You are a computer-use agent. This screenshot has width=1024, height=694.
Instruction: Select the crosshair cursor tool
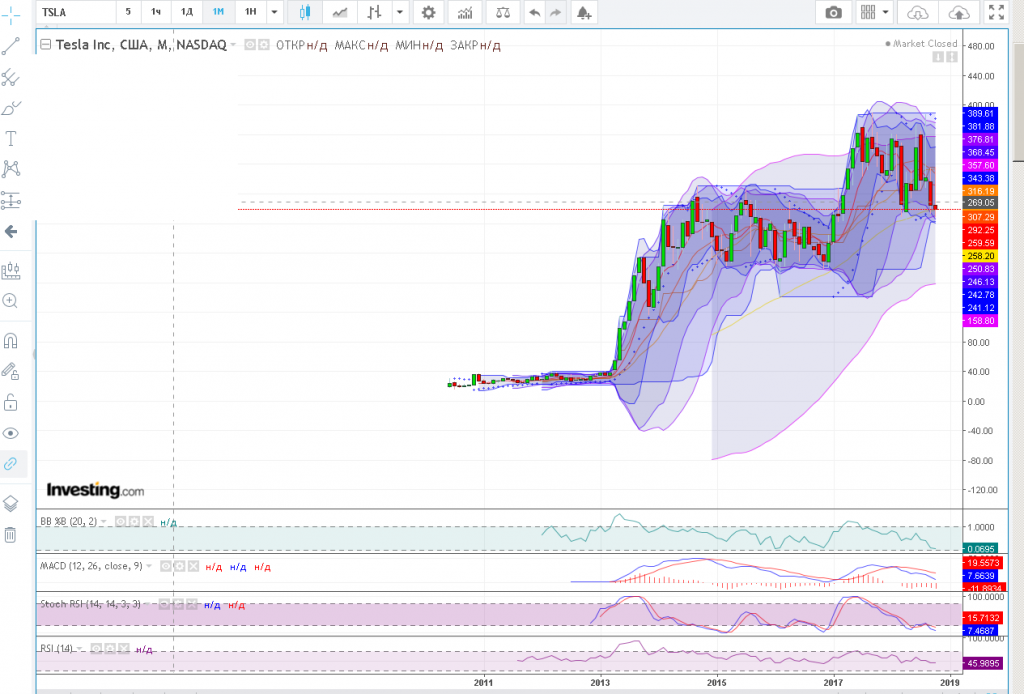click(x=11, y=14)
